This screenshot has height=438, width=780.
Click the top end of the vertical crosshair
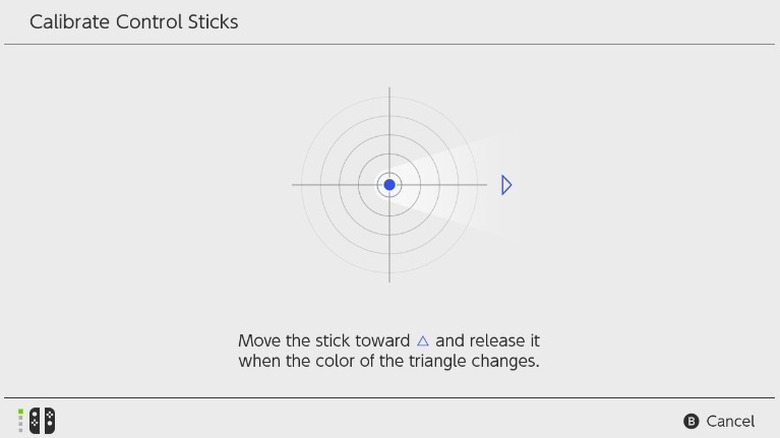pyautogui.click(x=390, y=91)
